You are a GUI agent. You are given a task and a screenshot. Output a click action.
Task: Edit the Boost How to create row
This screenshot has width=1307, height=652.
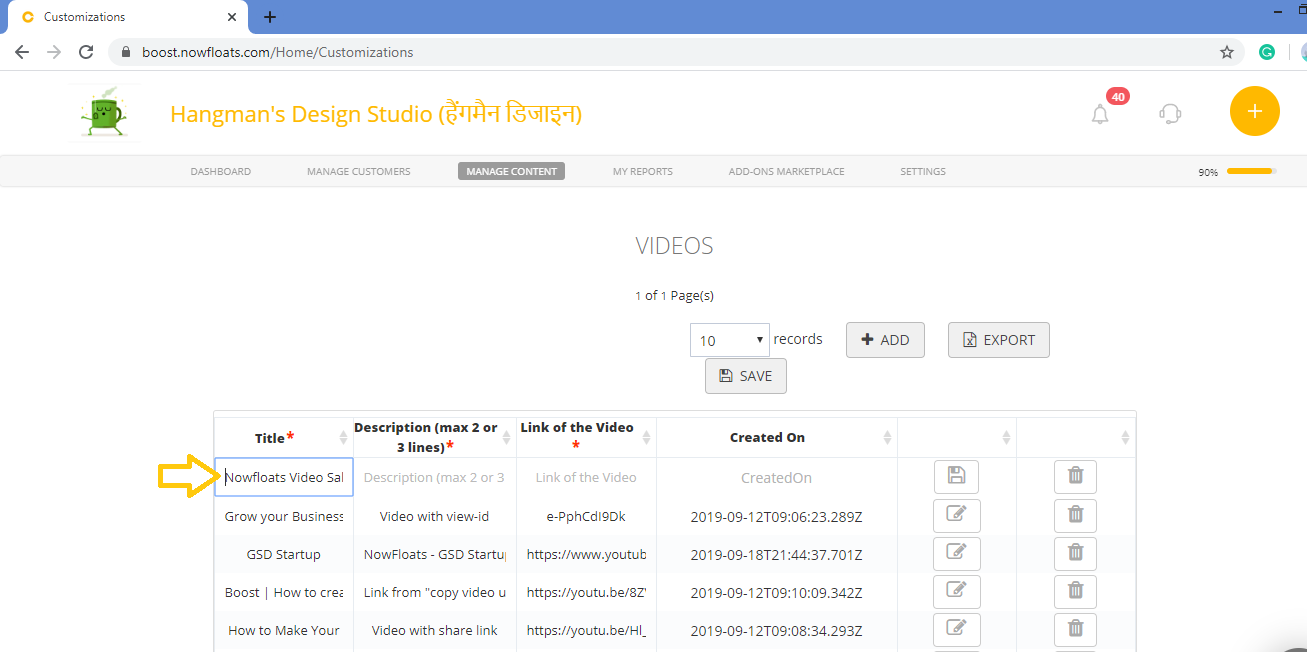tap(956, 592)
